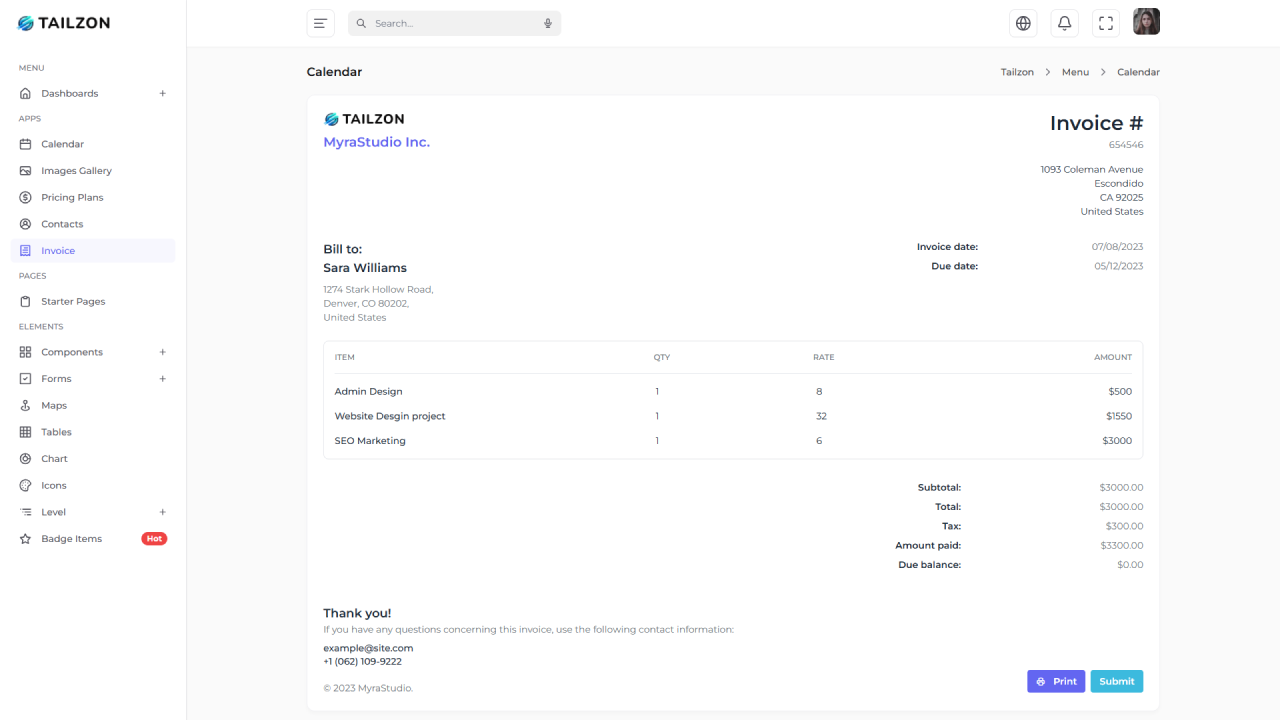Image resolution: width=1280 pixels, height=720 pixels.
Task: Open the notifications bell
Action: click(x=1063, y=22)
